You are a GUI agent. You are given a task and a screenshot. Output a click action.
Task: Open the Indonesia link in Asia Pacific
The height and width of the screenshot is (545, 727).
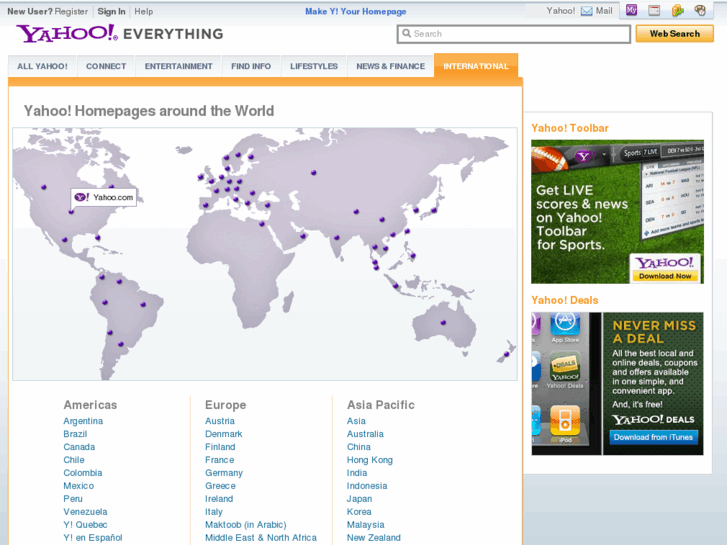(x=367, y=486)
